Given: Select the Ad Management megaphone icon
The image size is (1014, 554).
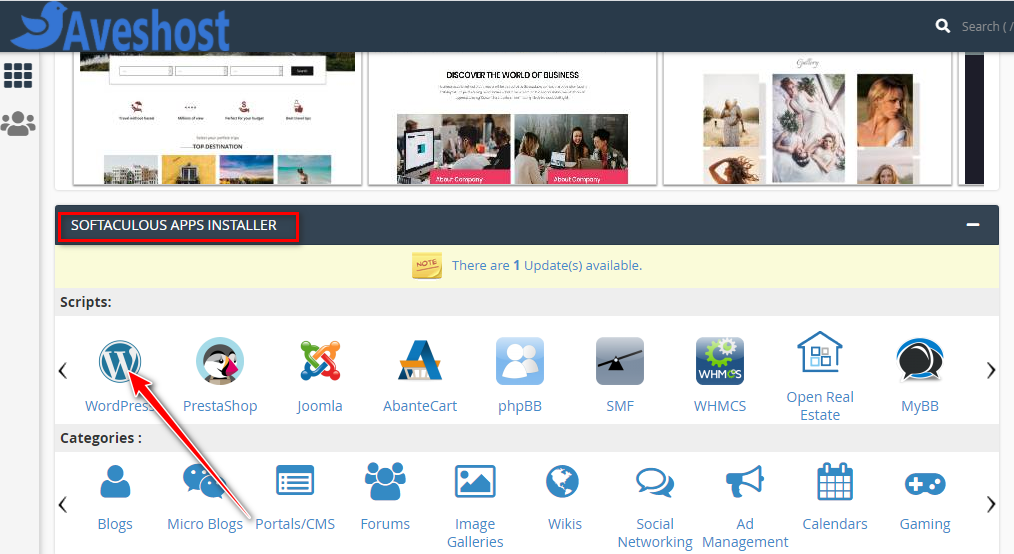Looking at the screenshot, I should [745, 482].
